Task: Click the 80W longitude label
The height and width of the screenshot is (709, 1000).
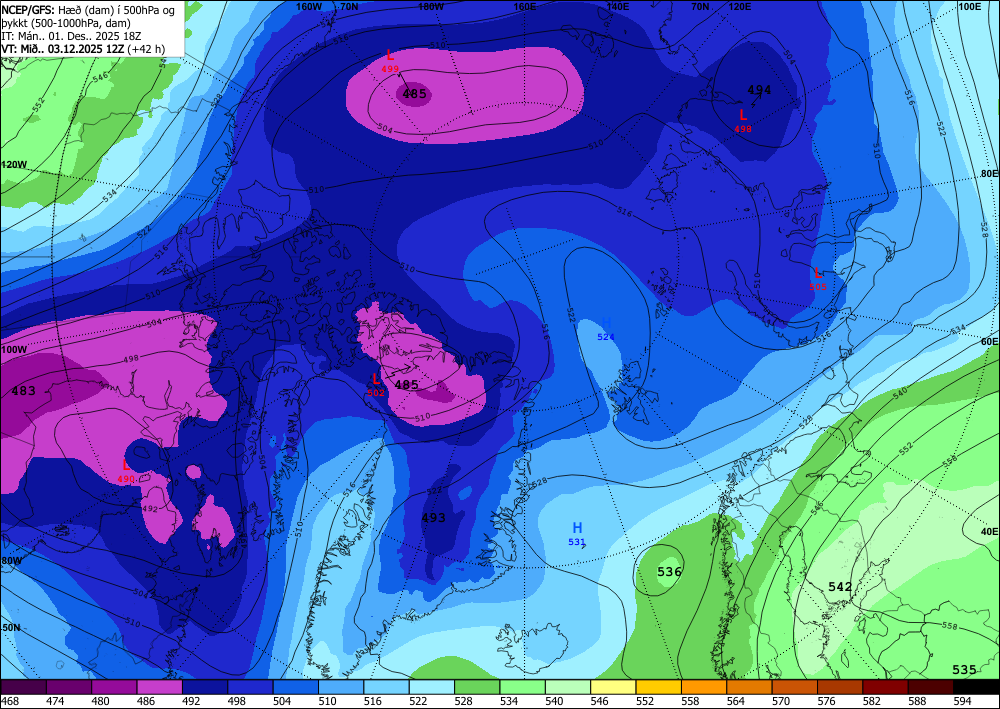Action: pyautogui.click(x=11, y=560)
